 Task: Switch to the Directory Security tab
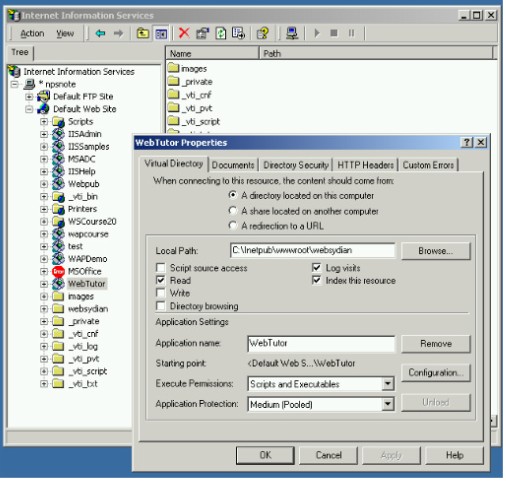(x=296, y=165)
